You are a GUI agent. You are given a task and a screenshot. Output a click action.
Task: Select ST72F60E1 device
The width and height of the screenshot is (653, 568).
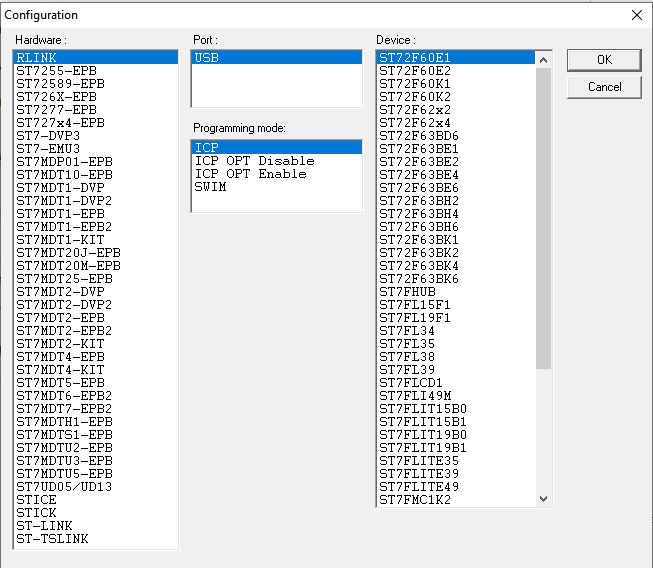coord(456,57)
